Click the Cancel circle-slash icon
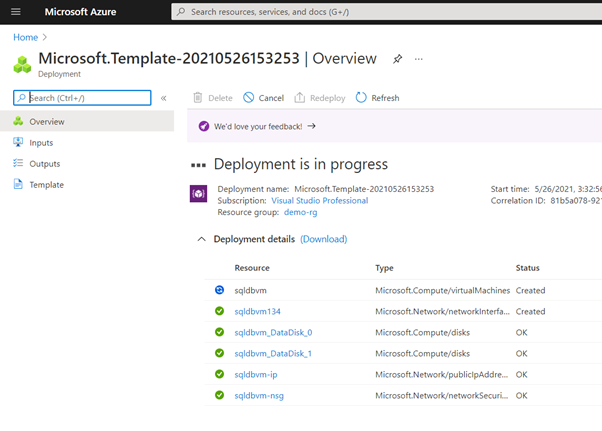 (x=248, y=97)
